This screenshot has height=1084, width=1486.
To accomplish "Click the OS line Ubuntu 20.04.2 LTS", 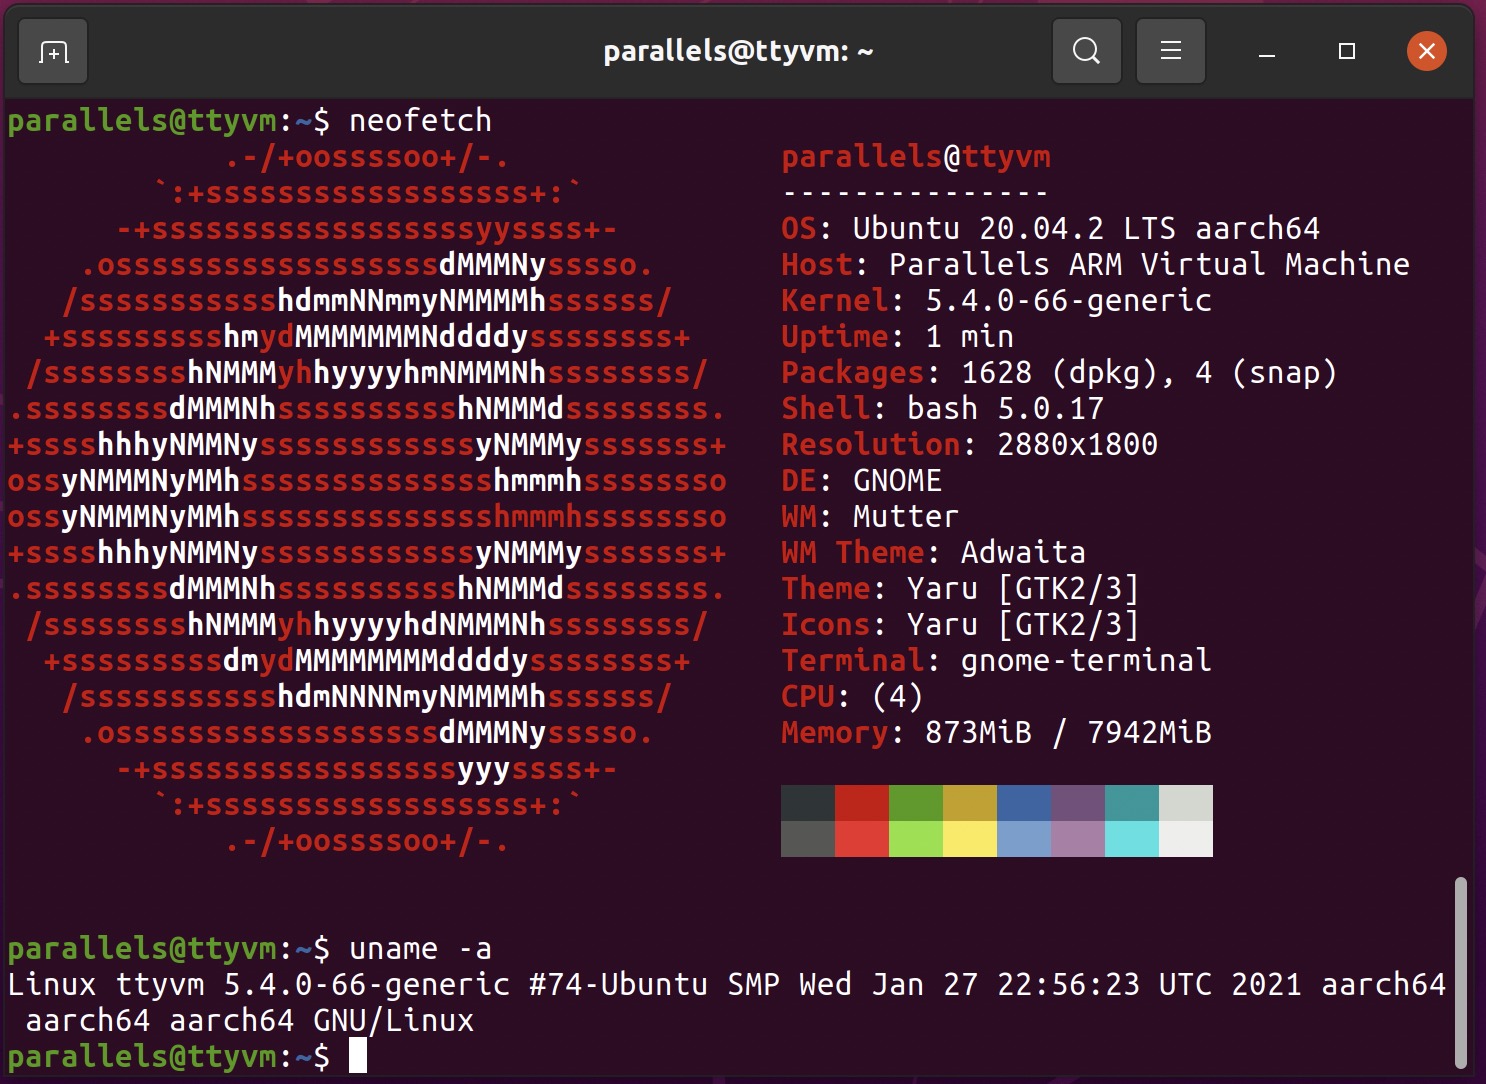I will pos(1050,229).
